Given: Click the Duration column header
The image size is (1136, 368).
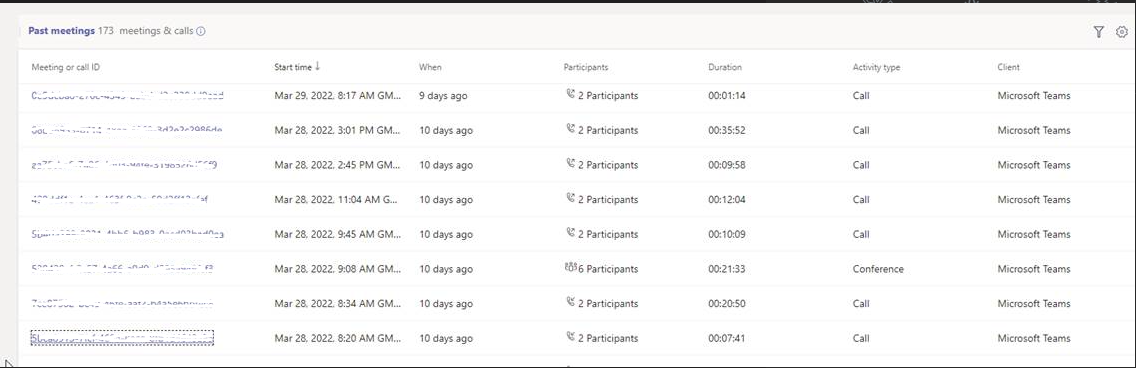Looking at the screenshot, I should pyautogui.click(x=724, y=67).
